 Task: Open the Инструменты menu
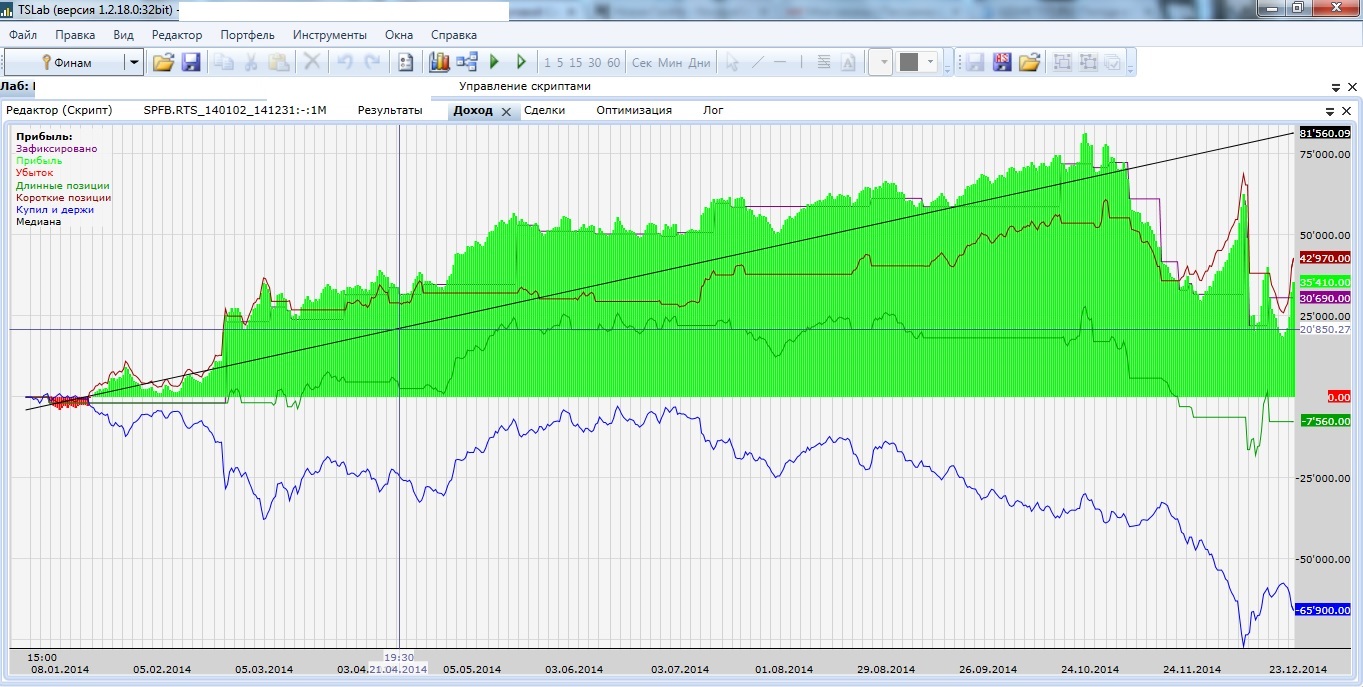(329, 35)
